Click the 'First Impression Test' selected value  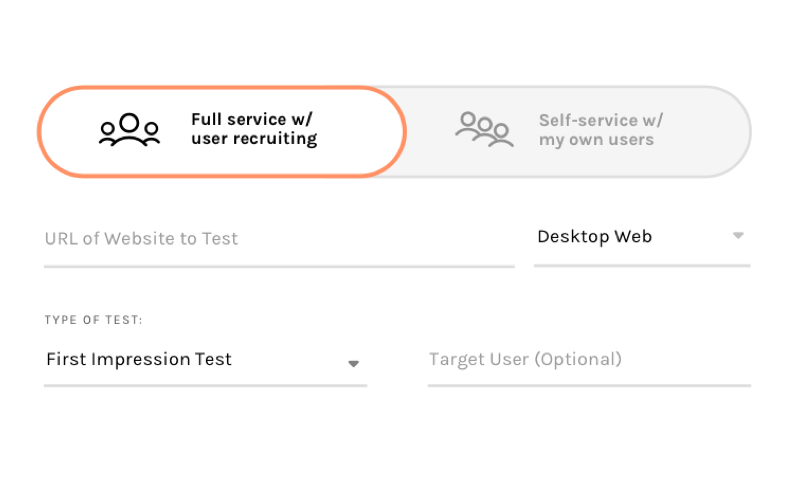pos(139,359)
